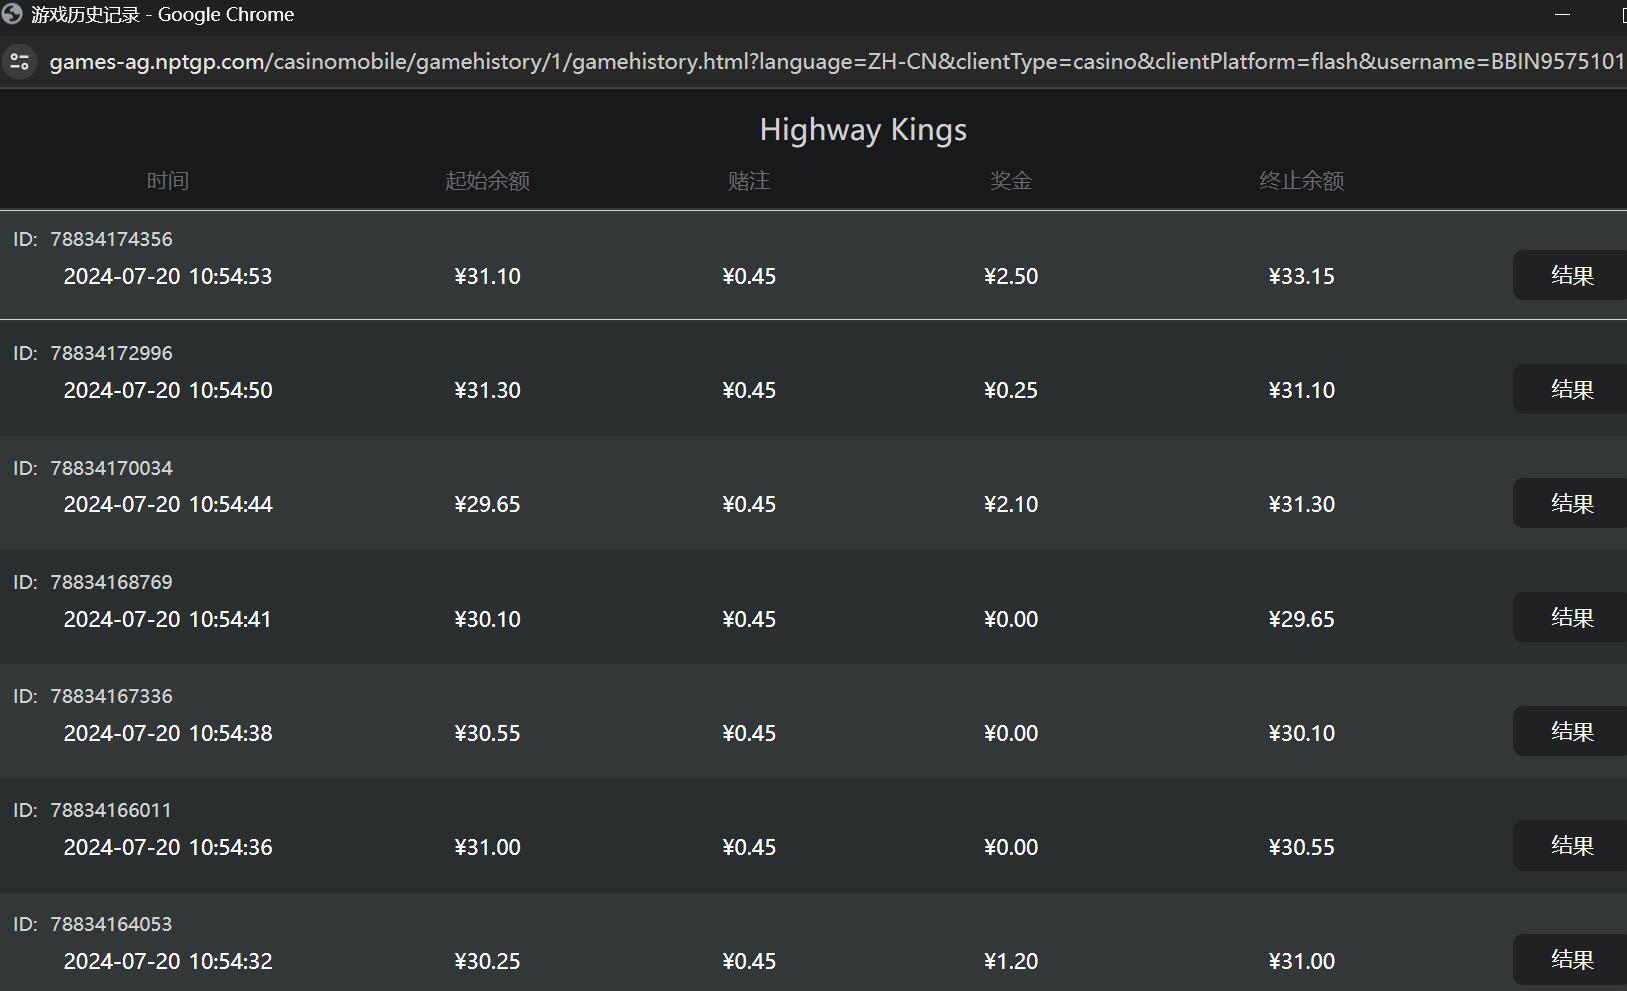Select the 赌注 column header
This screenshot has height=991, width=1627.
[x=748, y=181]
